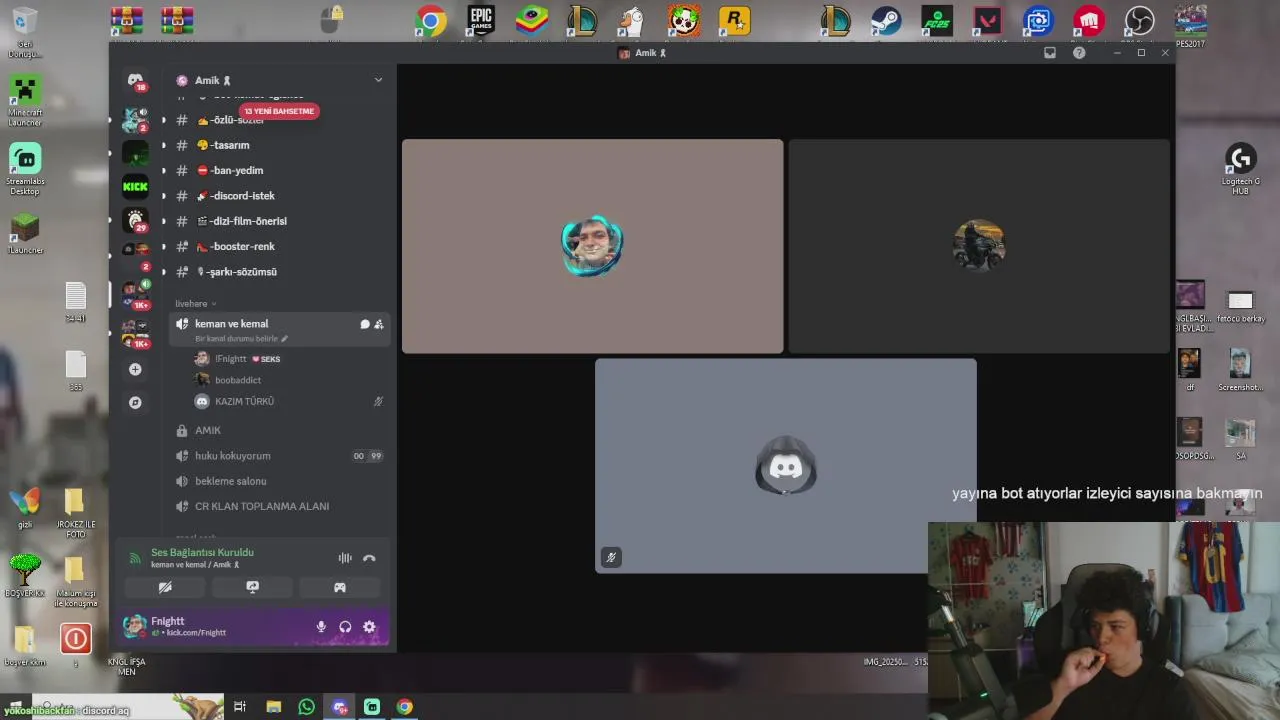Open BlueStacks desktop shortcut
1280x720 pixels.
point(532,21)
